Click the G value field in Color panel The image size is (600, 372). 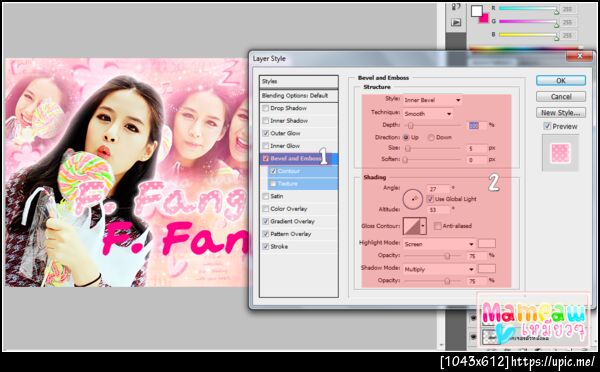click(x=568, y=22)
